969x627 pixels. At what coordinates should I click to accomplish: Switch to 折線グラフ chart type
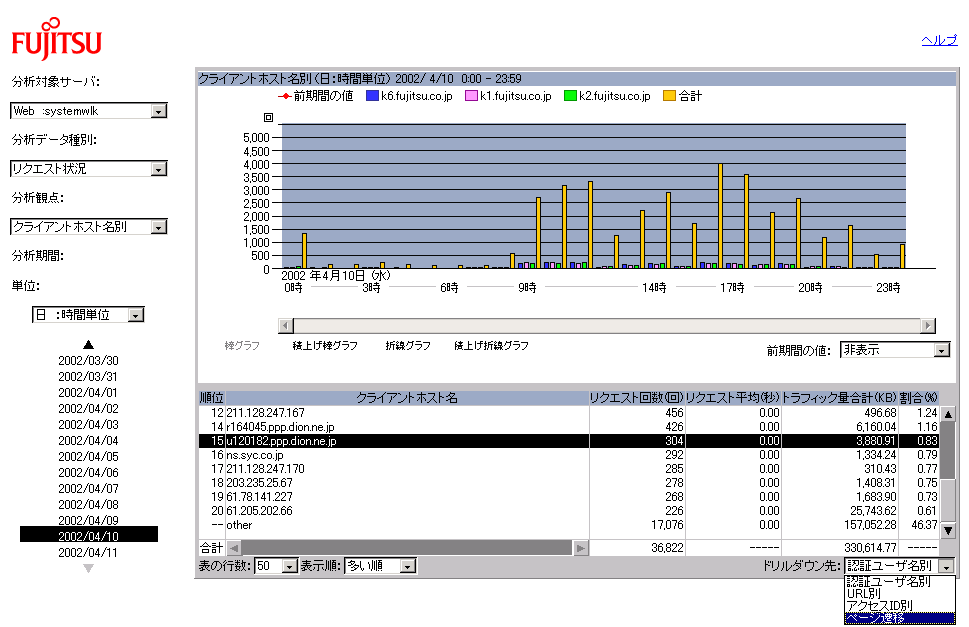(408, 346)
